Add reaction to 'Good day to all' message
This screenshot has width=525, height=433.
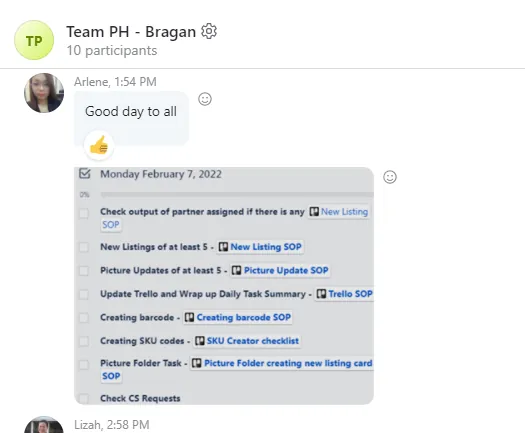[205, 99]
